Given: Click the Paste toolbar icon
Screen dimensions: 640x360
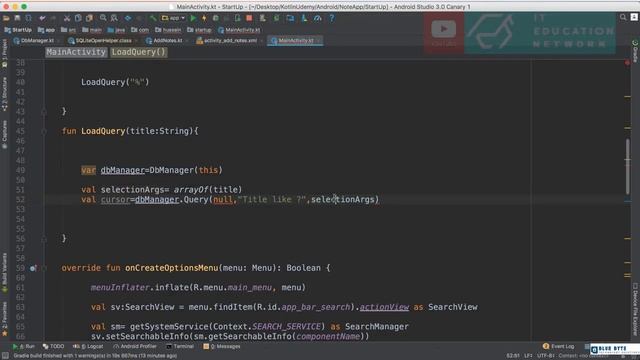Looking at the screenshot, I should pos(89,18).
